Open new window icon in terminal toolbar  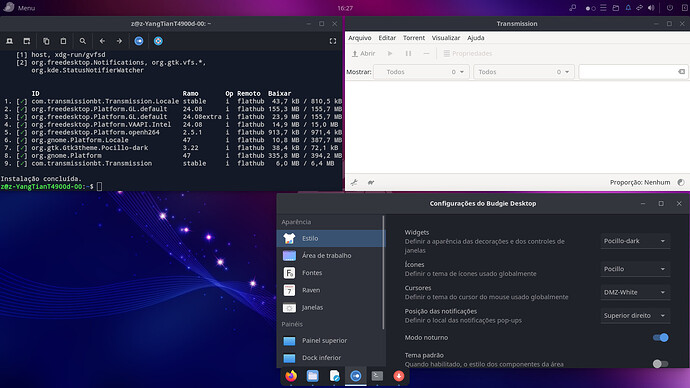coord(27,41)
